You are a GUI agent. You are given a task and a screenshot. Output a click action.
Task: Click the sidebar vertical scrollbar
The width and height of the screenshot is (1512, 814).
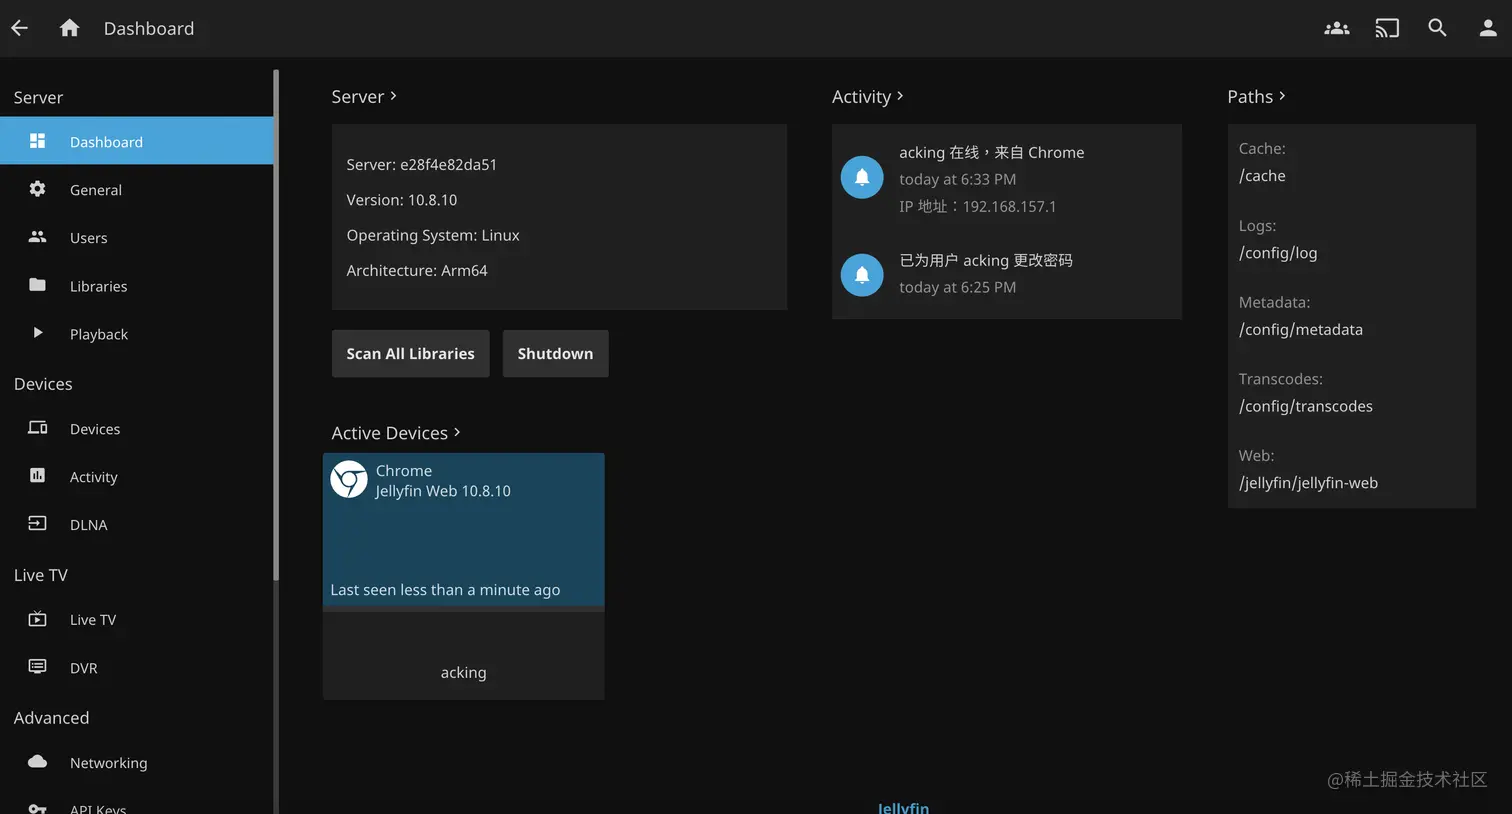point(276,325)
